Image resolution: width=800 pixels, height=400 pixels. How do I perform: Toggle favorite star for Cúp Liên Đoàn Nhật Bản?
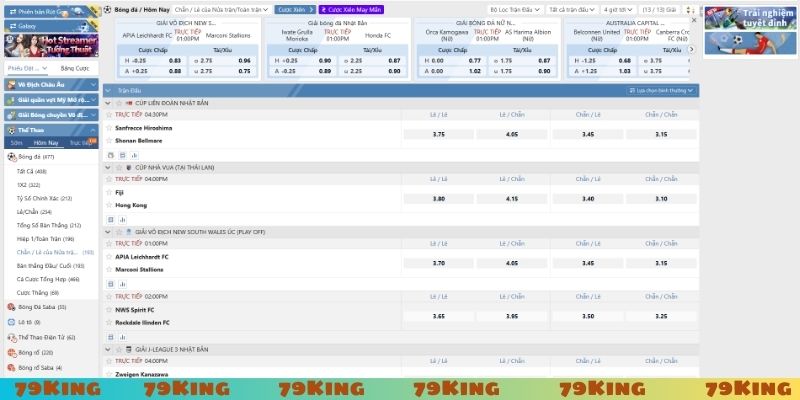click(x=120, y=104)
